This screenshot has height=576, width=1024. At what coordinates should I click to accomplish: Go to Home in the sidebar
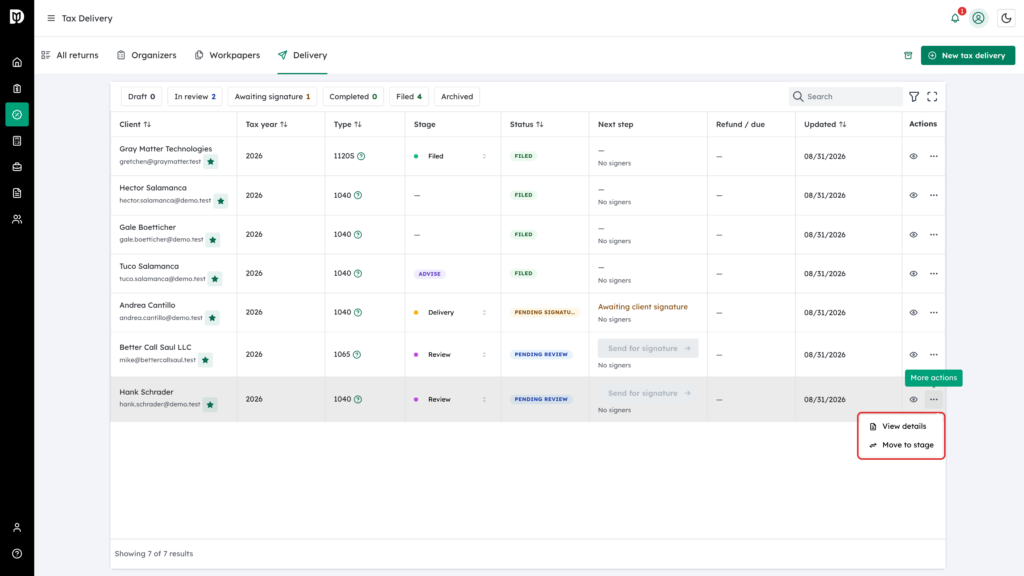(x=17, y=63)
